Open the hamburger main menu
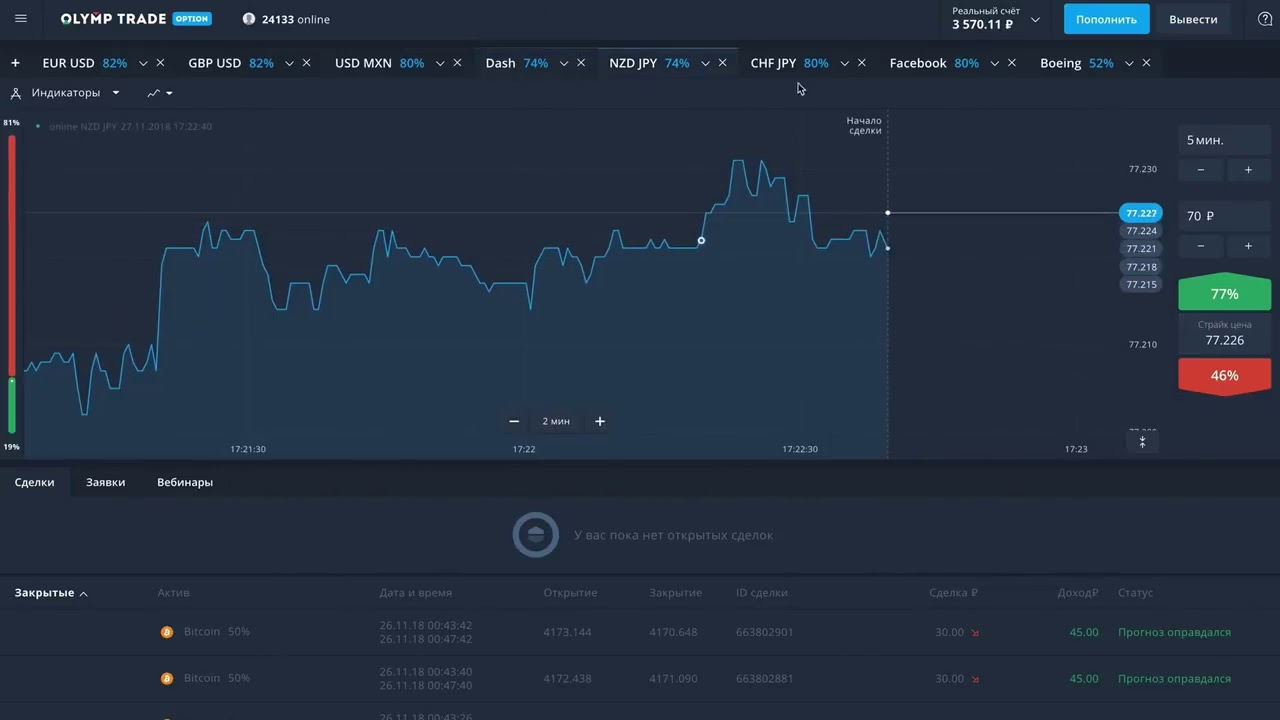The image size is (1280, 720). tap(21, 19)
